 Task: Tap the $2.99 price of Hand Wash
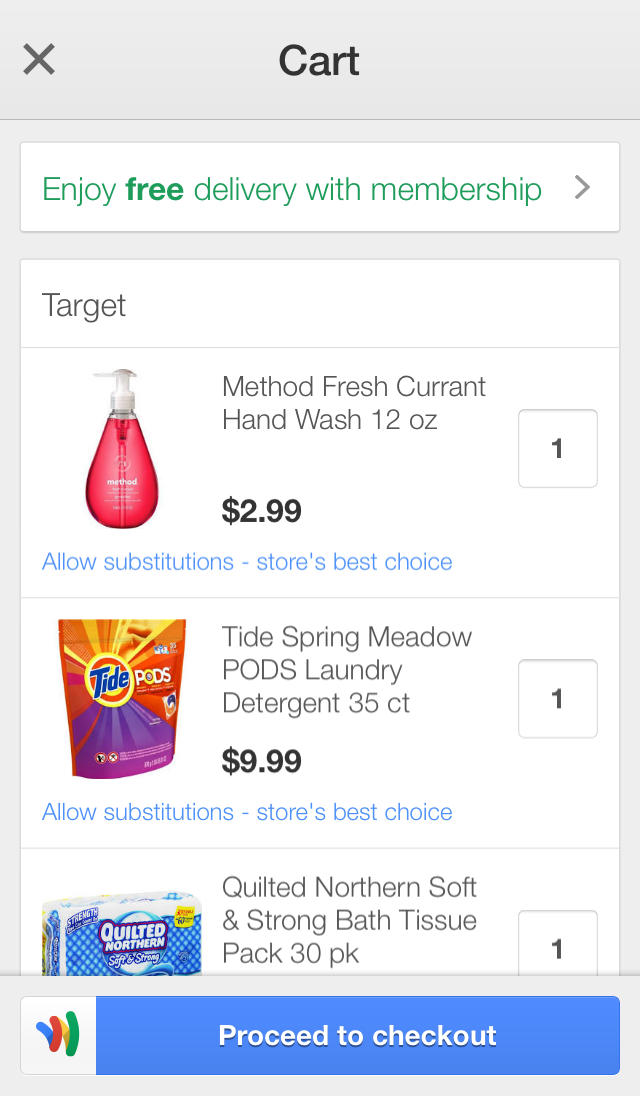[x=261, y=511]
